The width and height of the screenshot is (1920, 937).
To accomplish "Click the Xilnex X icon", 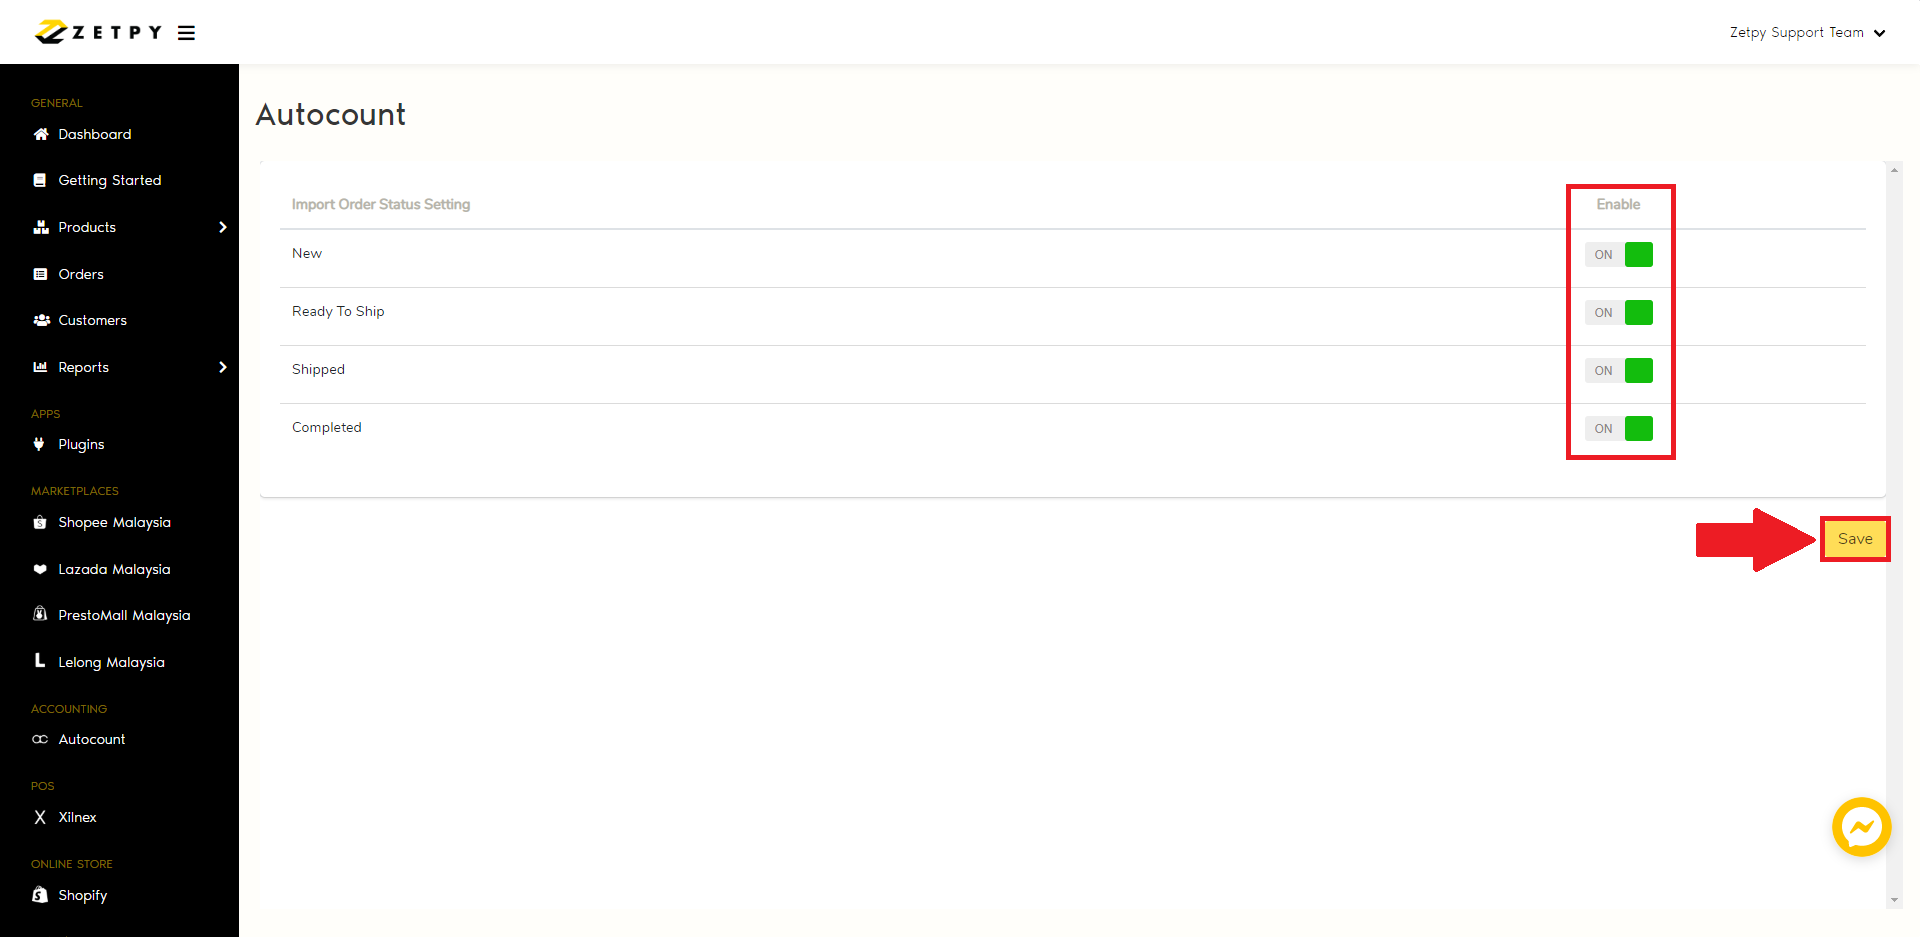I will (x=40, y=817).
